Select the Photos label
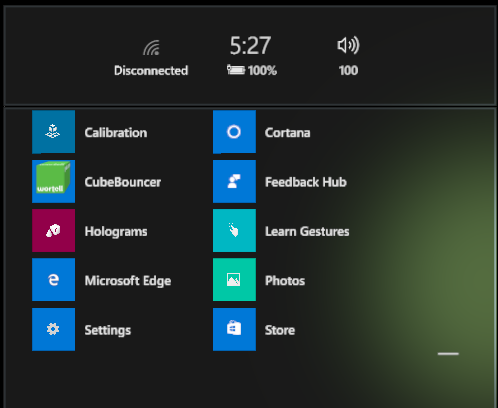This screenshot has width=498, height=408. [285, 281]
